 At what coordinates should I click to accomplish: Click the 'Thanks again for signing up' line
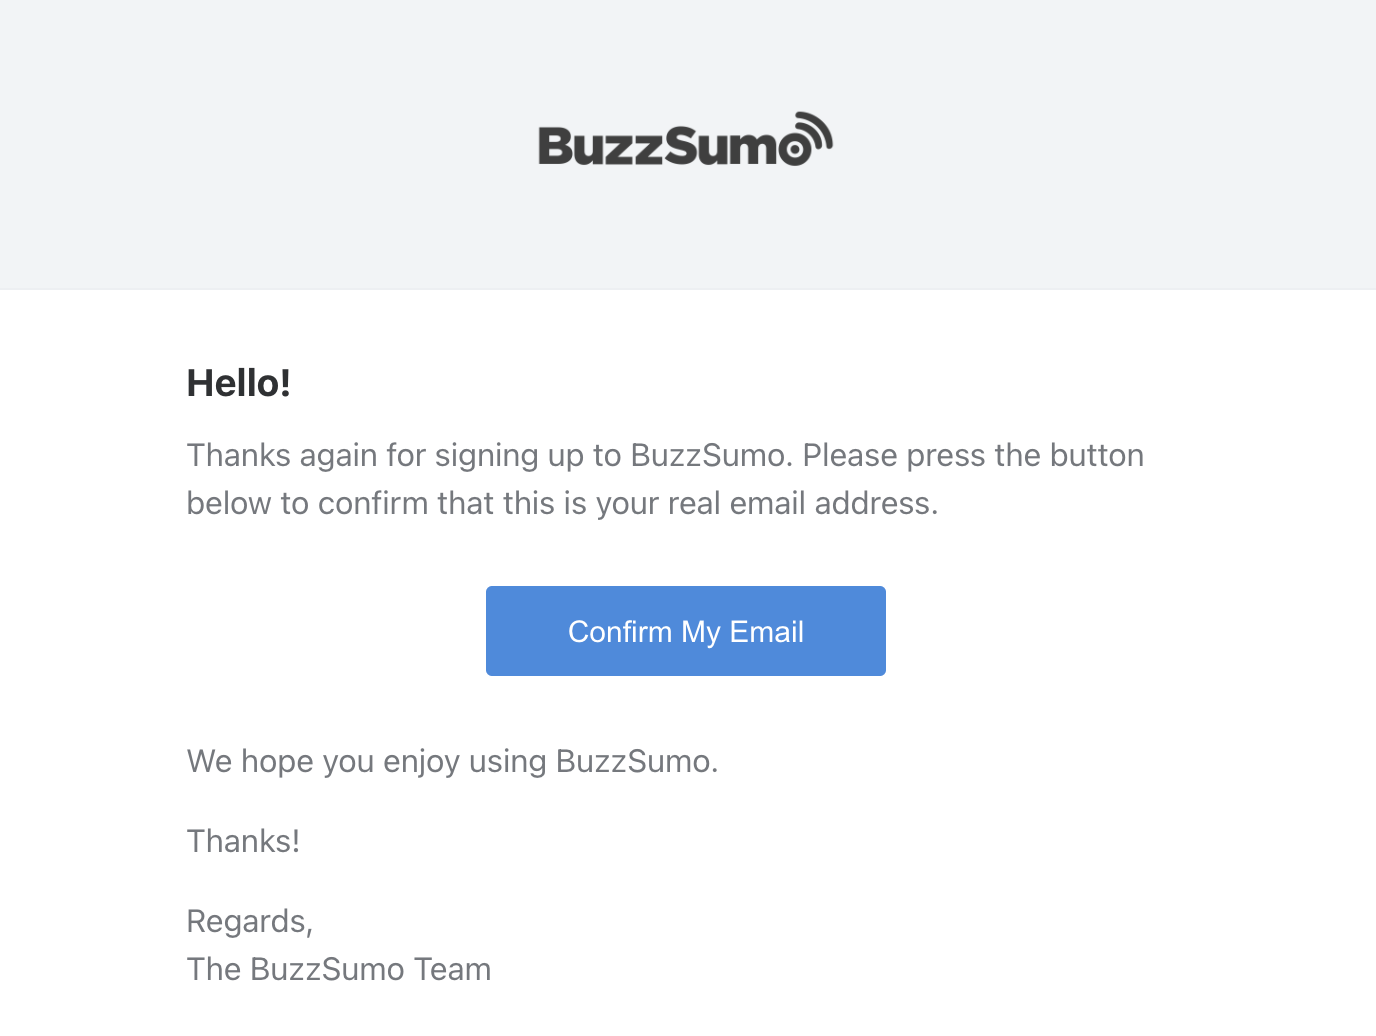click(420, 455)
